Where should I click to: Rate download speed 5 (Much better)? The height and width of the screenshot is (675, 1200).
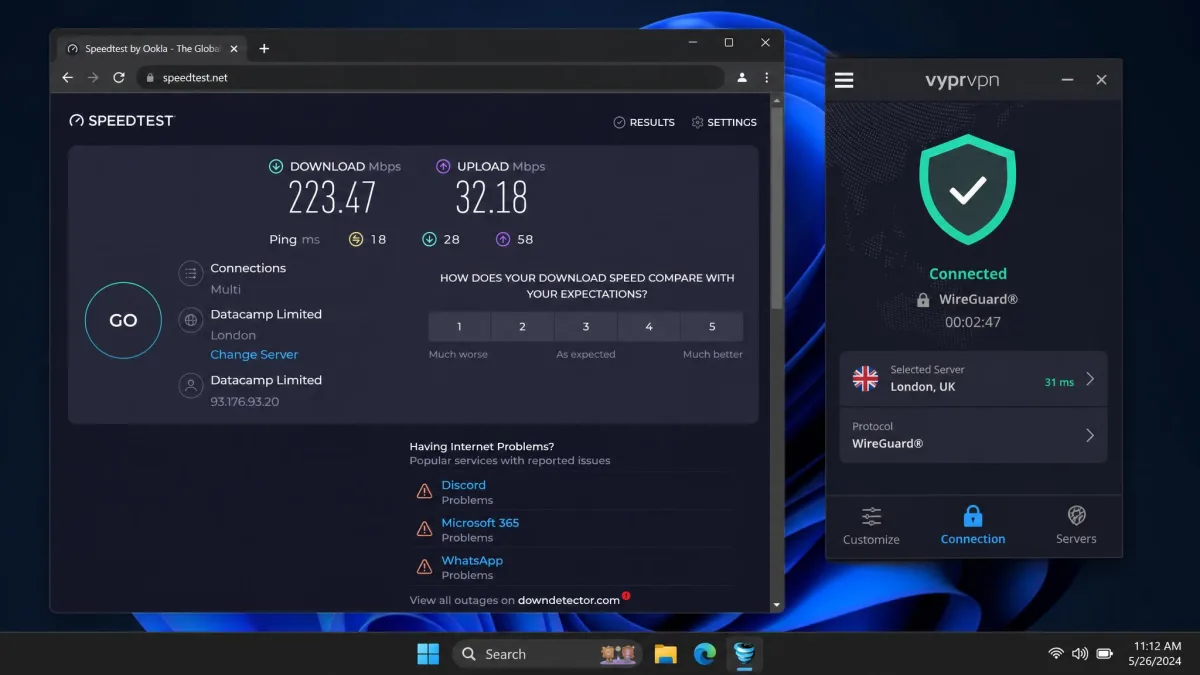click(x=712, y=327)
